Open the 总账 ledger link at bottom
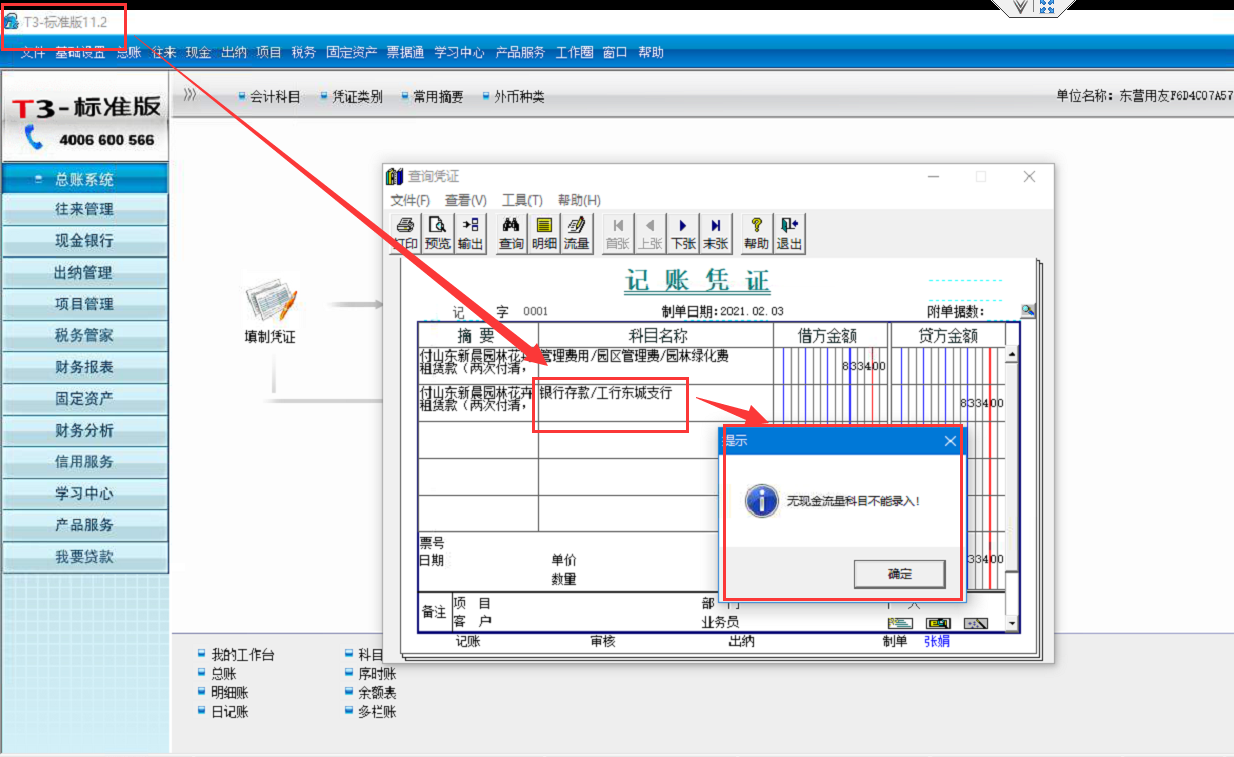 pos(223,674)
